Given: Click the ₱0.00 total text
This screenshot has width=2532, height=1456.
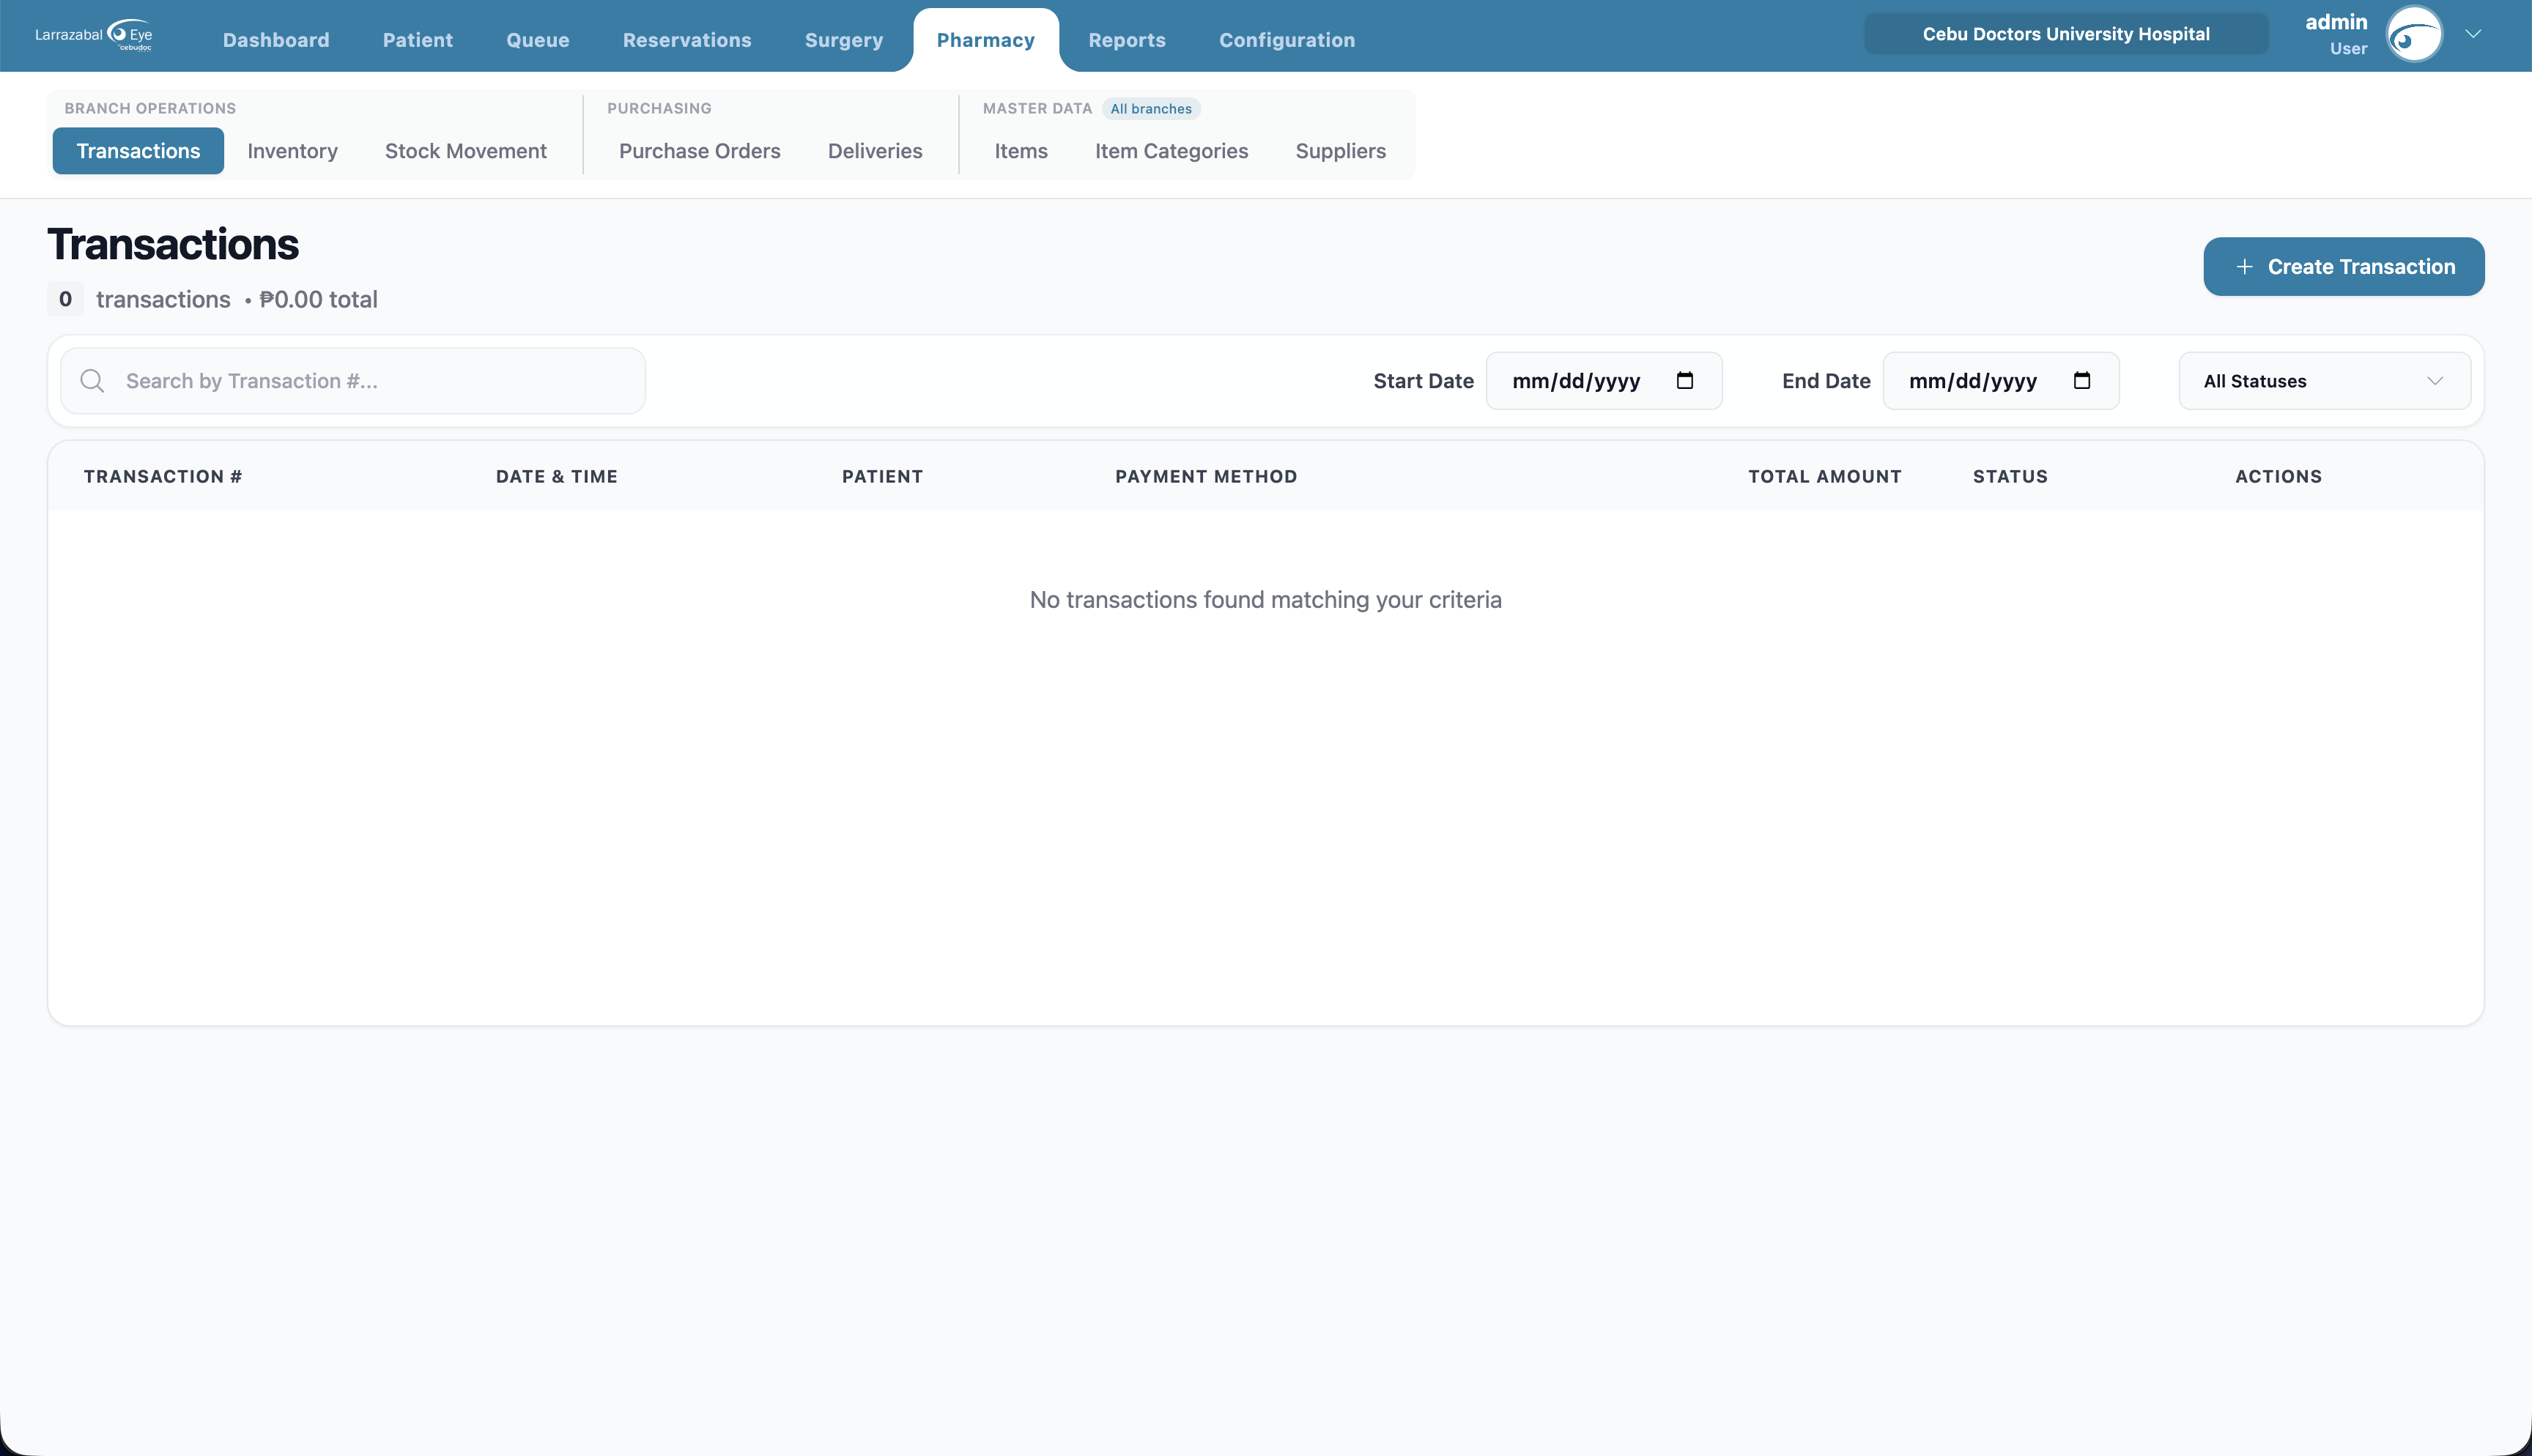Looking at the screenshot, I should point(318,299).
